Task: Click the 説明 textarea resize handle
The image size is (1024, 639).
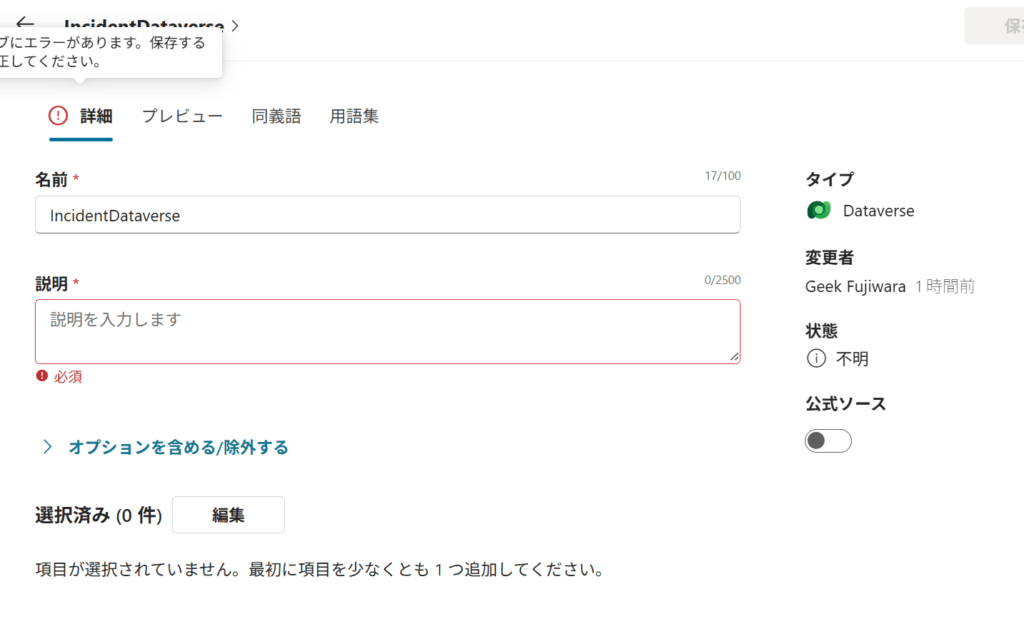Action: click(x=734, y=356)
